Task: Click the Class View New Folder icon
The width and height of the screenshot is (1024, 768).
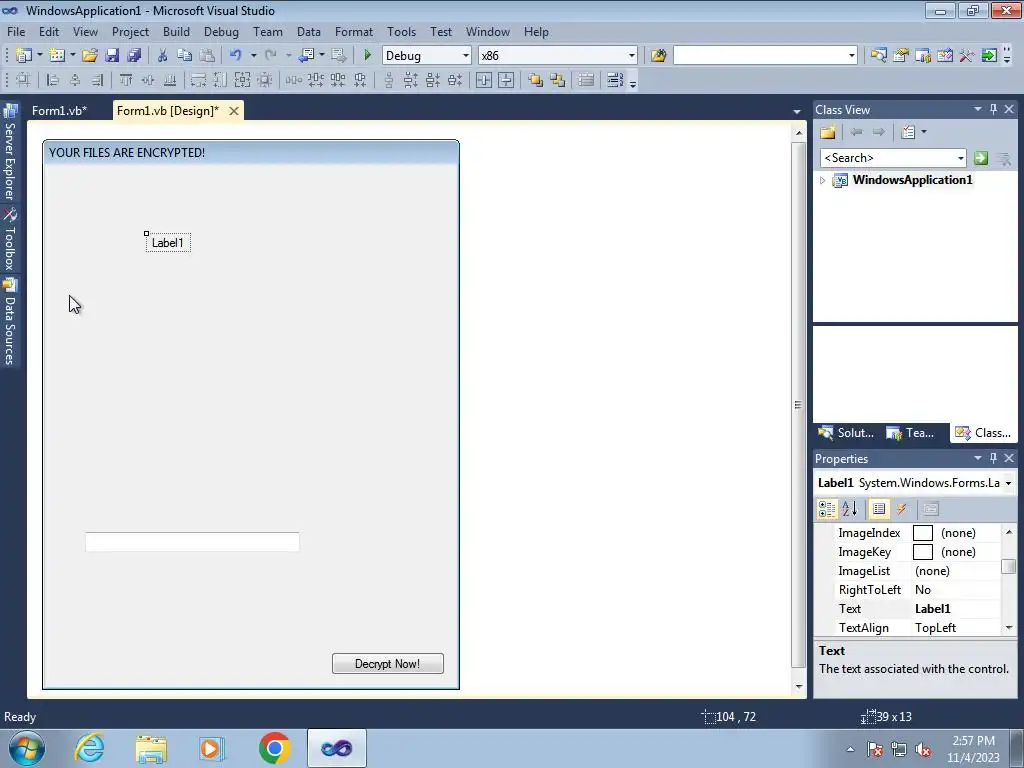Action: pos(828,132)
